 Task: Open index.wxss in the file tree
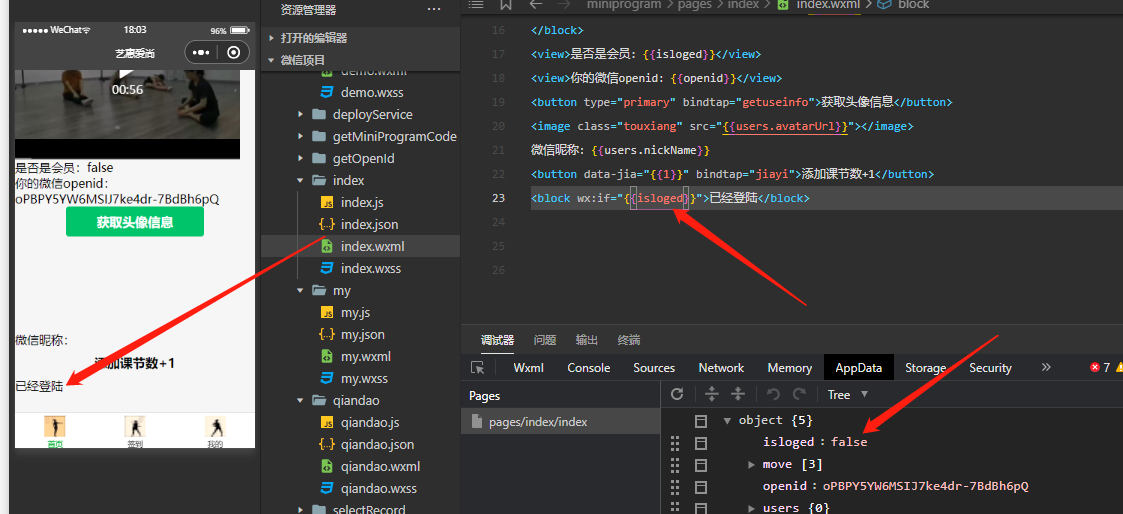tap(371, 268)
